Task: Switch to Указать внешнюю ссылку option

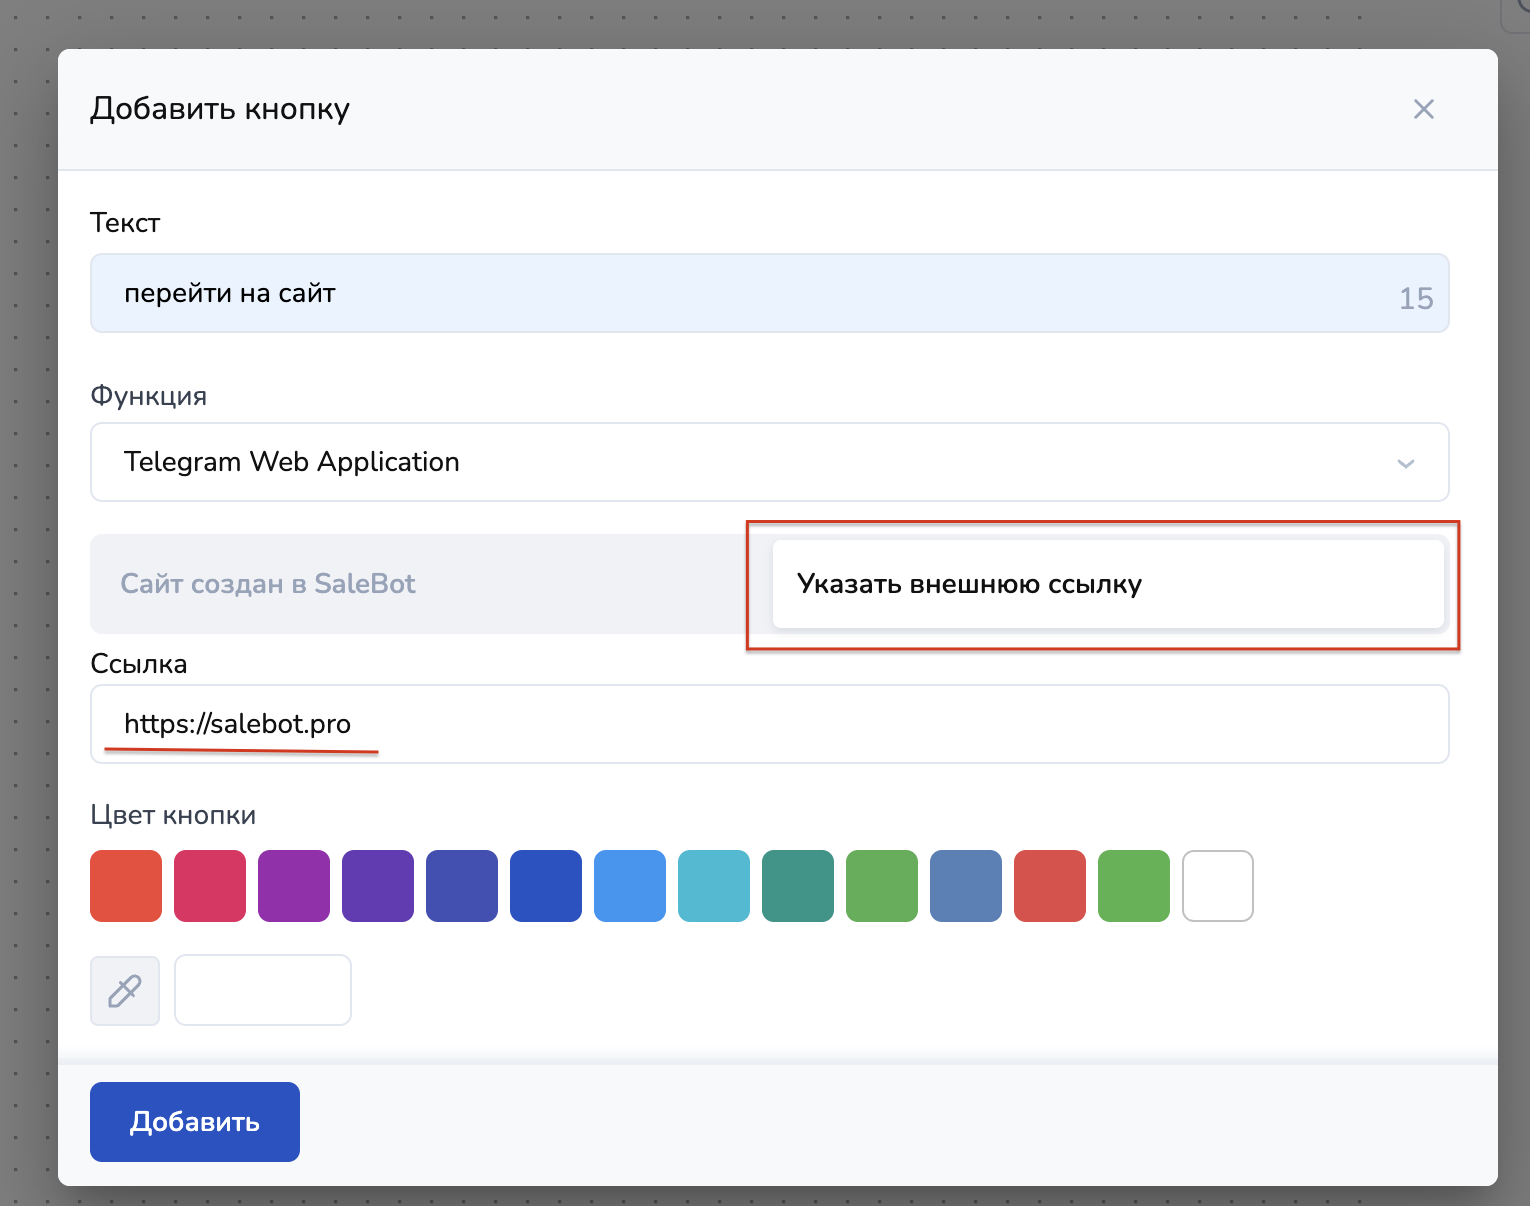Action: tap(1107, 584)
